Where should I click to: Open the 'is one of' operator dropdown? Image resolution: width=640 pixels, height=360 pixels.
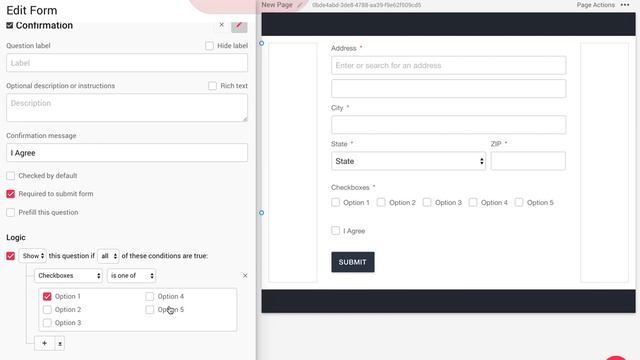click(131, 276)
